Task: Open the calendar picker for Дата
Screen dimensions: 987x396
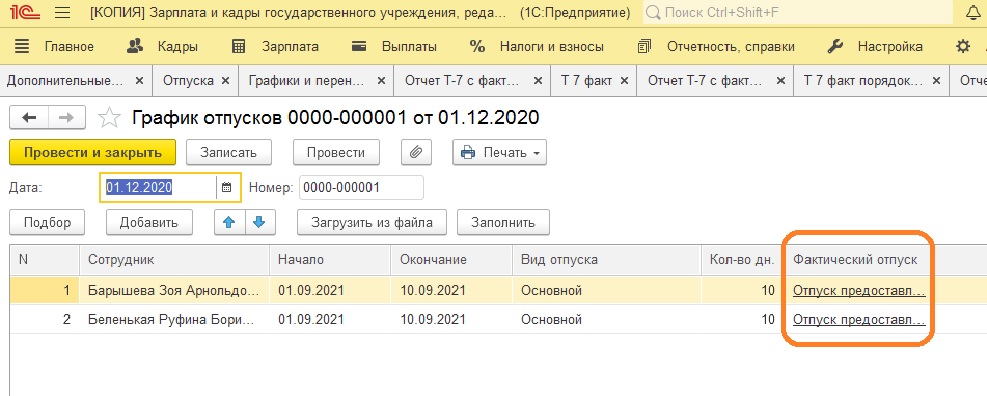Action: click(x=227, y=187)
